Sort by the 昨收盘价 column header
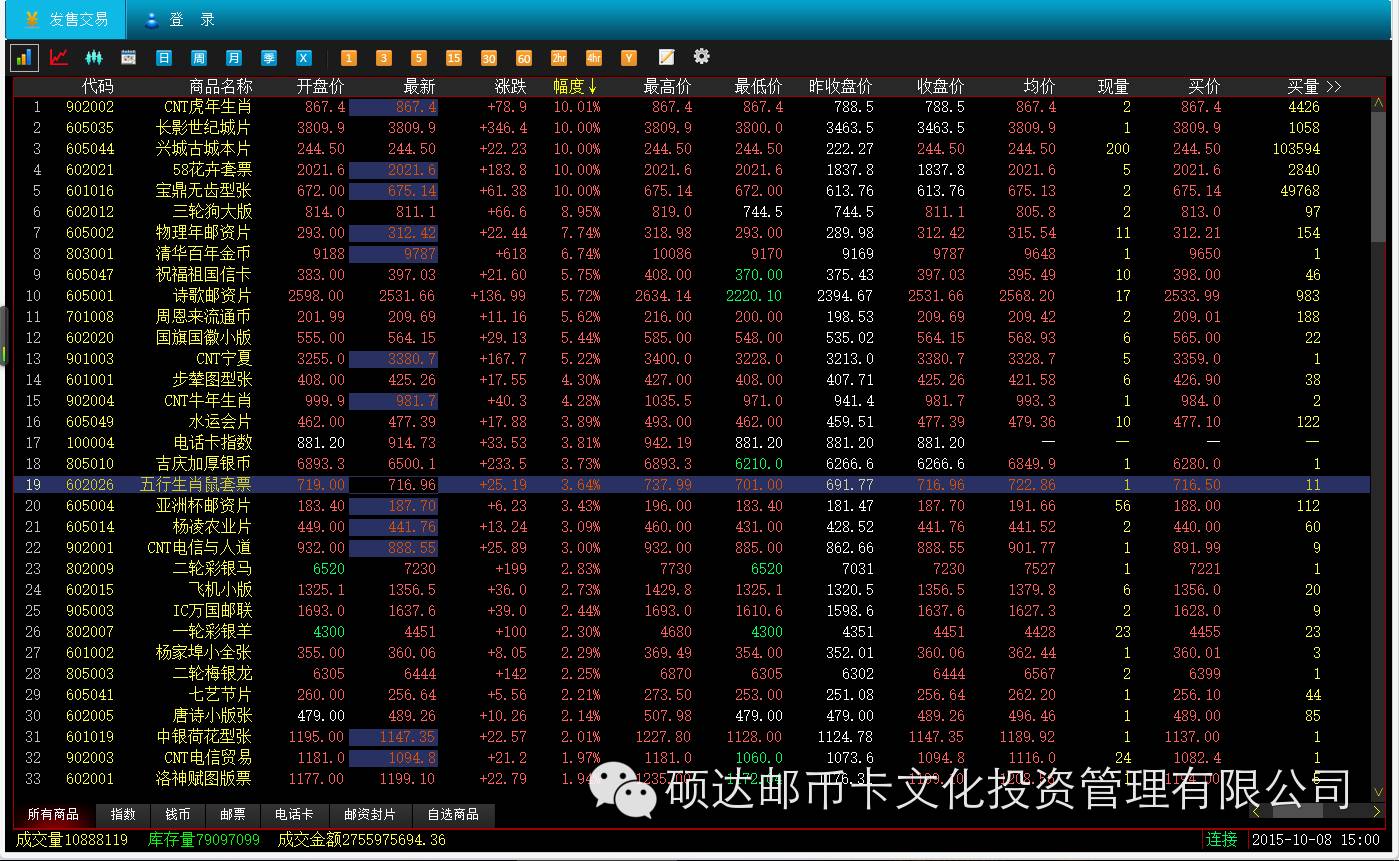 [x=841, y=87]
